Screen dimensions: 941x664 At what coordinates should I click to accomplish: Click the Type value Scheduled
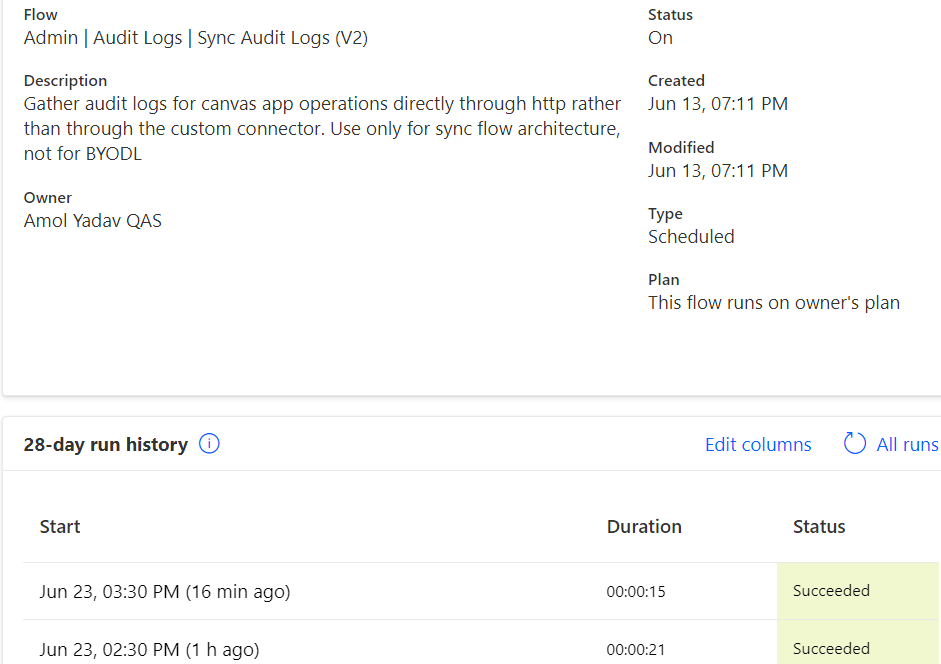(x=691, y=236)
